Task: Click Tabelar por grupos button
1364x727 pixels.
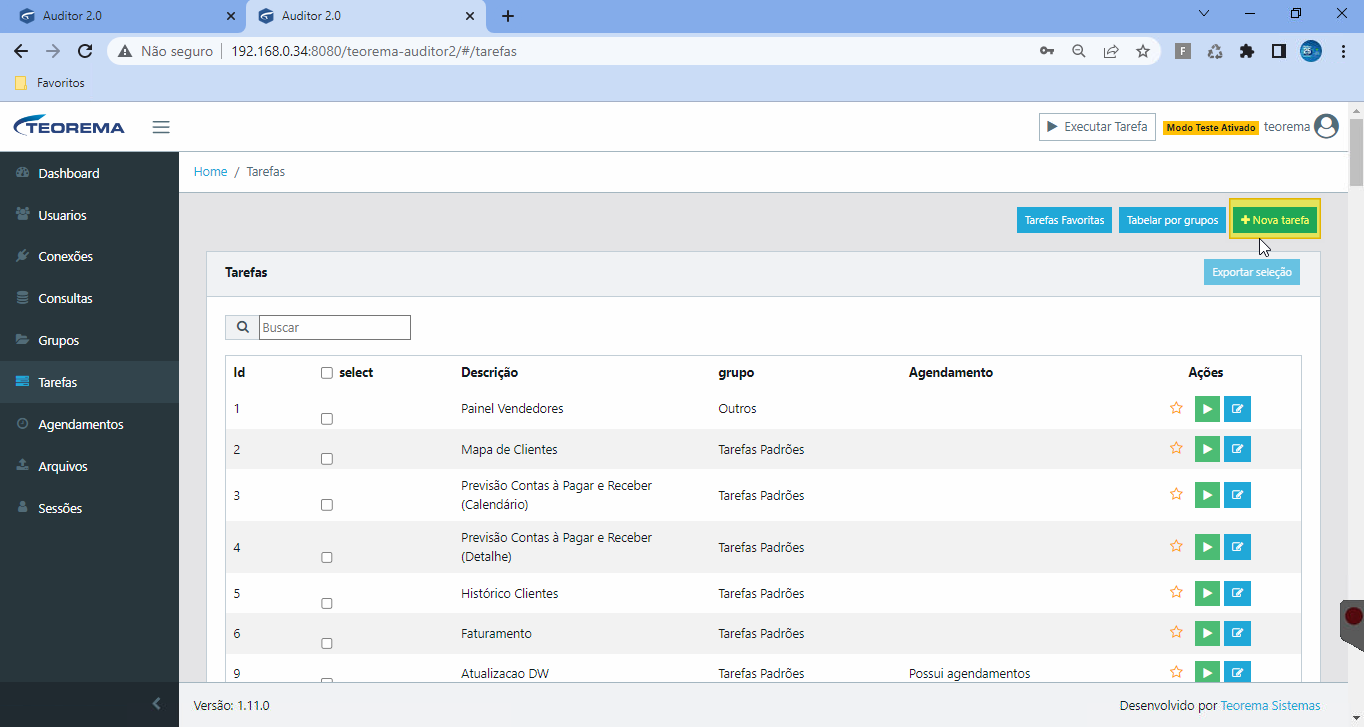Action: (1172, 220)
